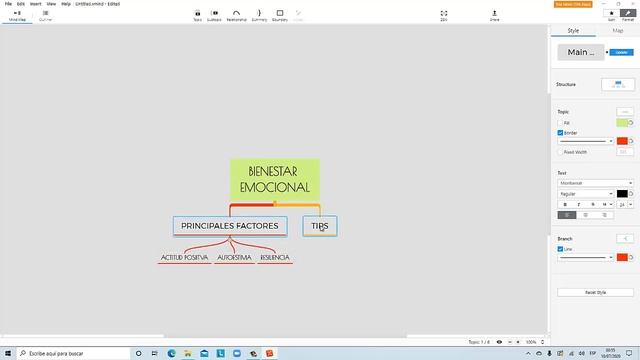640x360 pixels.
Task: Pick the red border color swatch
Action: pyautogui.click(x=622, y=141)
